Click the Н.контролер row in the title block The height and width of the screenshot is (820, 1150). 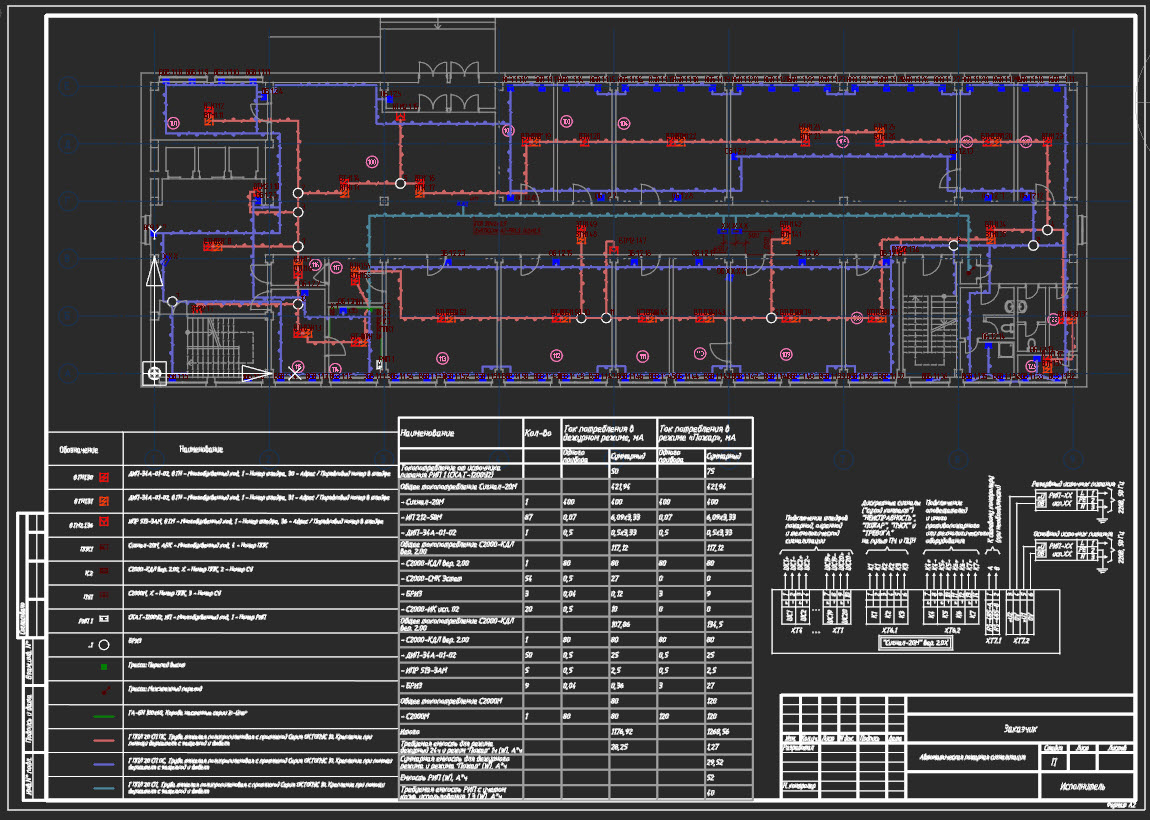pos(799,785)
